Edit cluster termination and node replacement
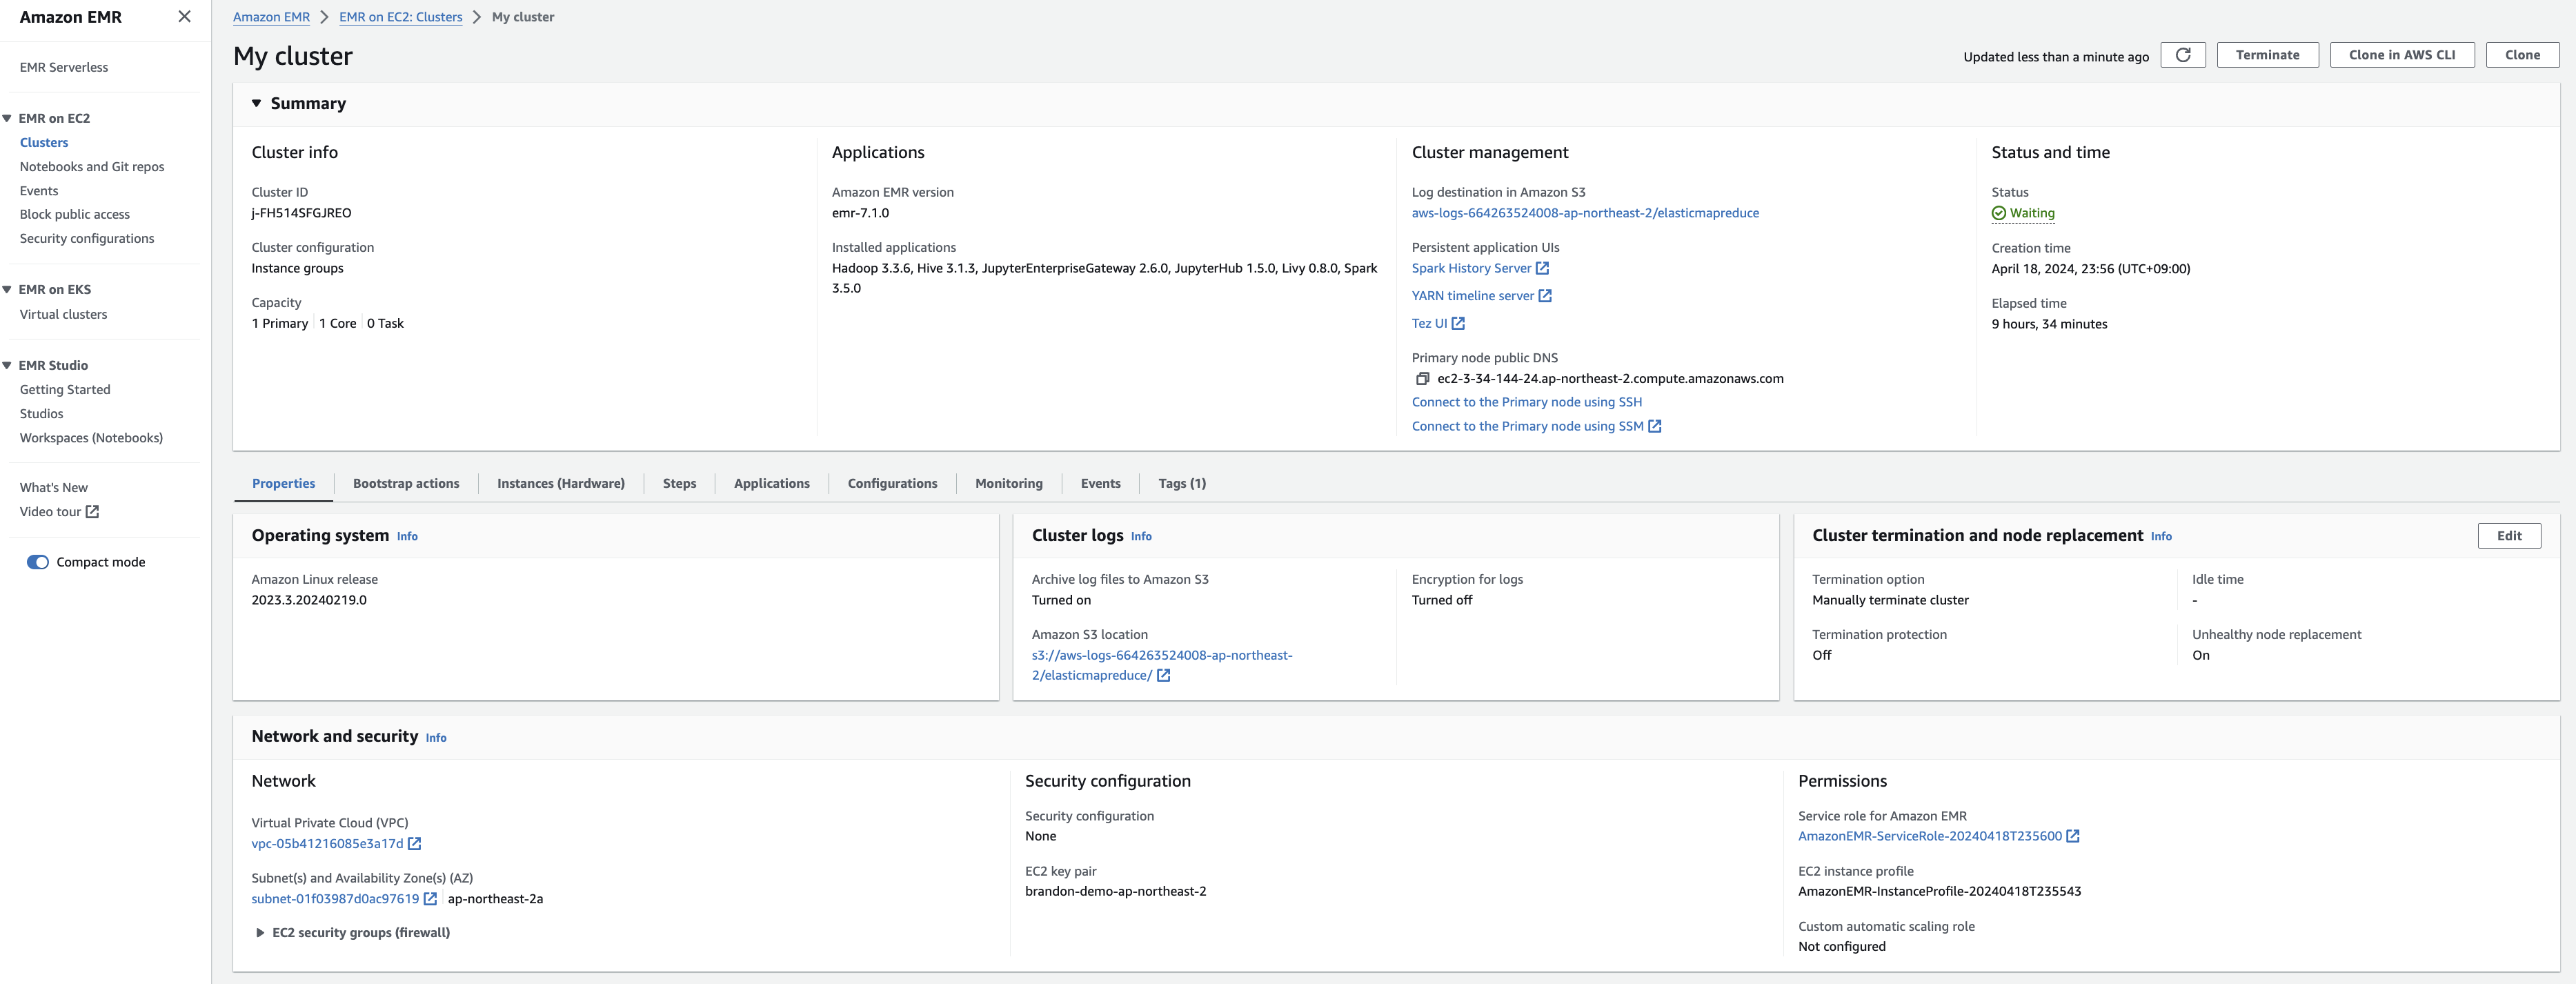The width and height of the screenshot is (2576, 984). pyautogui.click(x=2509, y=536)
